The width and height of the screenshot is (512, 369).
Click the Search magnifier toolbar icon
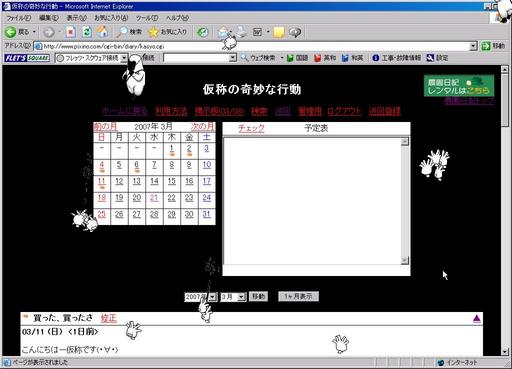click(122, 32)
